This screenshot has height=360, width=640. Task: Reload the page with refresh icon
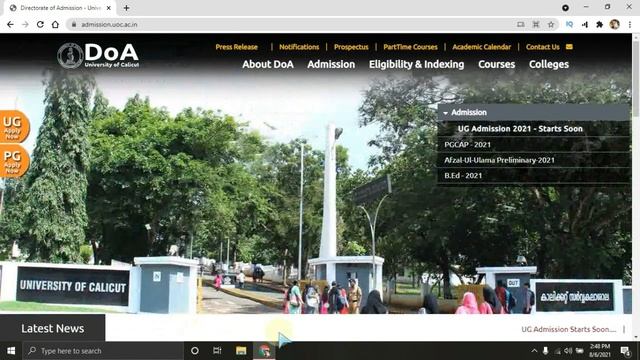(40, 24)
